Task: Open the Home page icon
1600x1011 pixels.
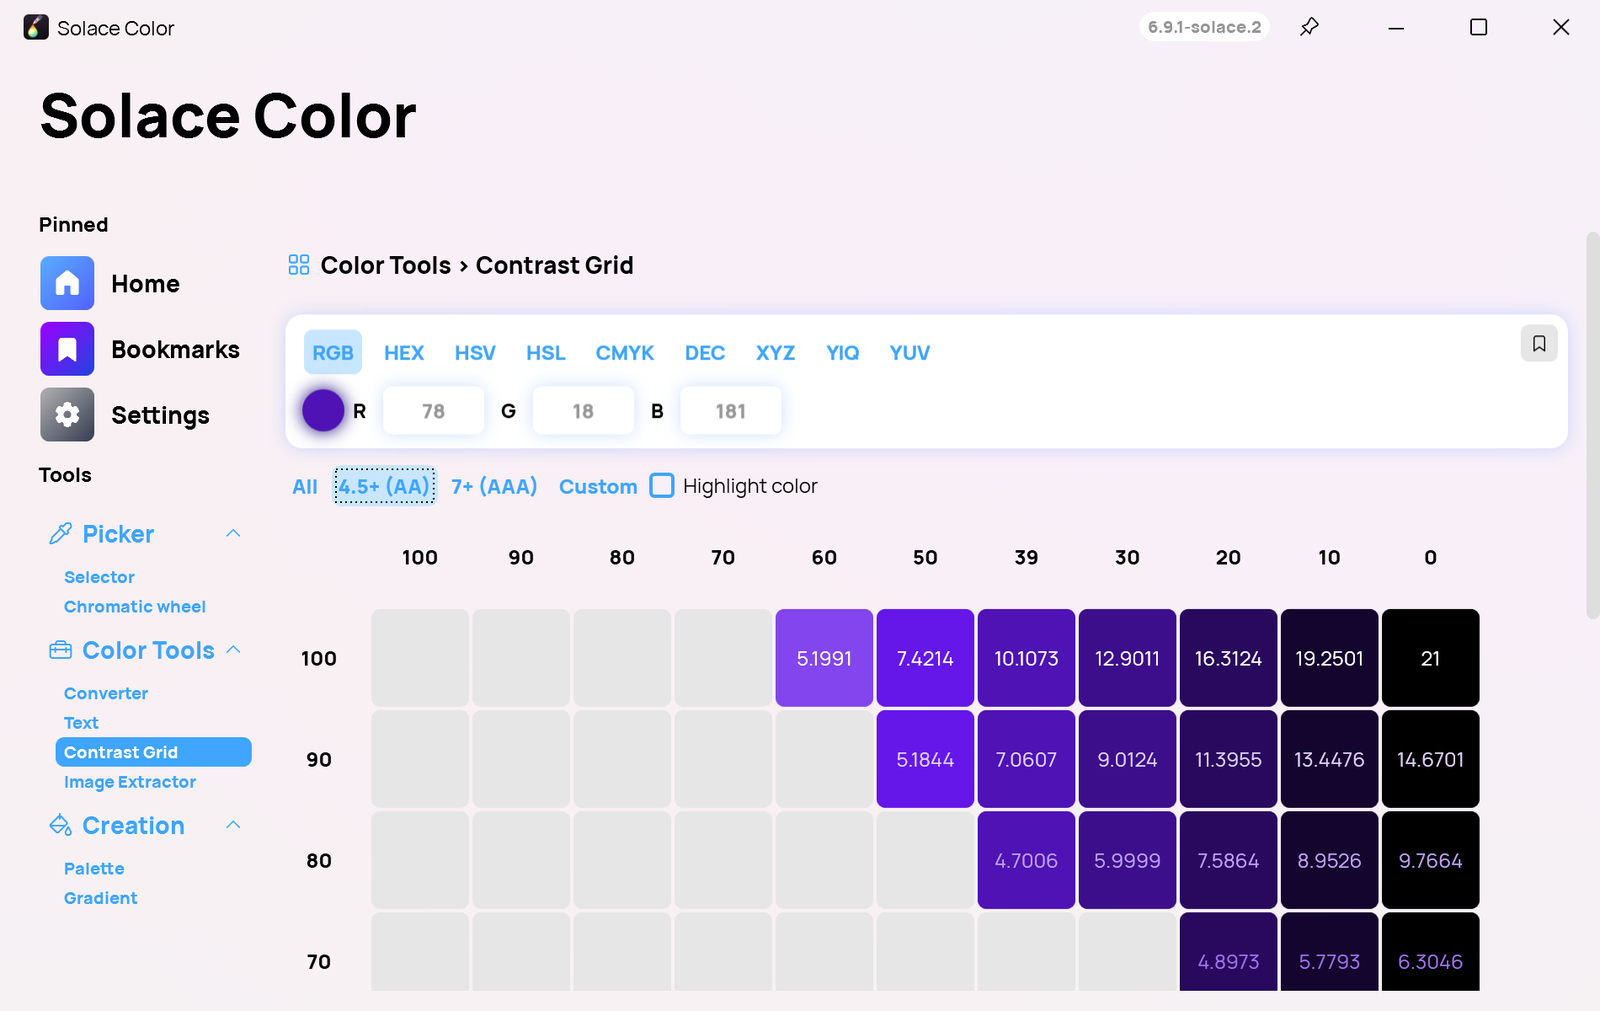Action: point(67,283)
